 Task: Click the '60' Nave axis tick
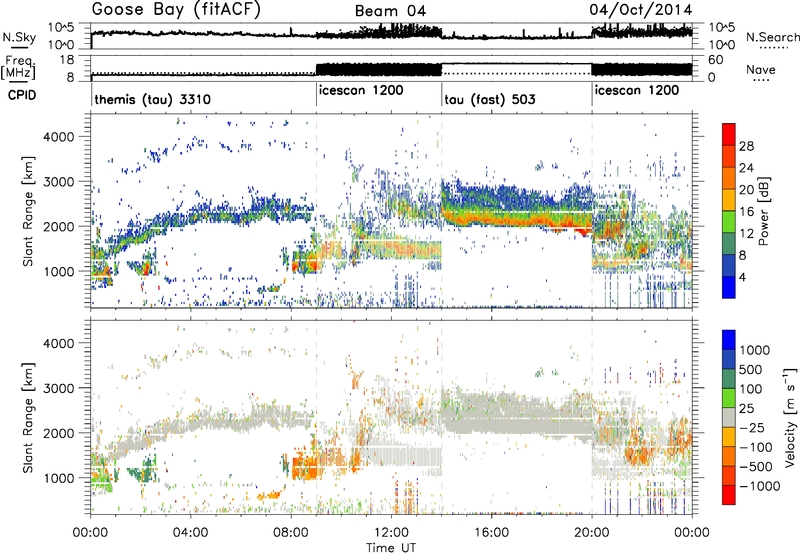(715, 60)
